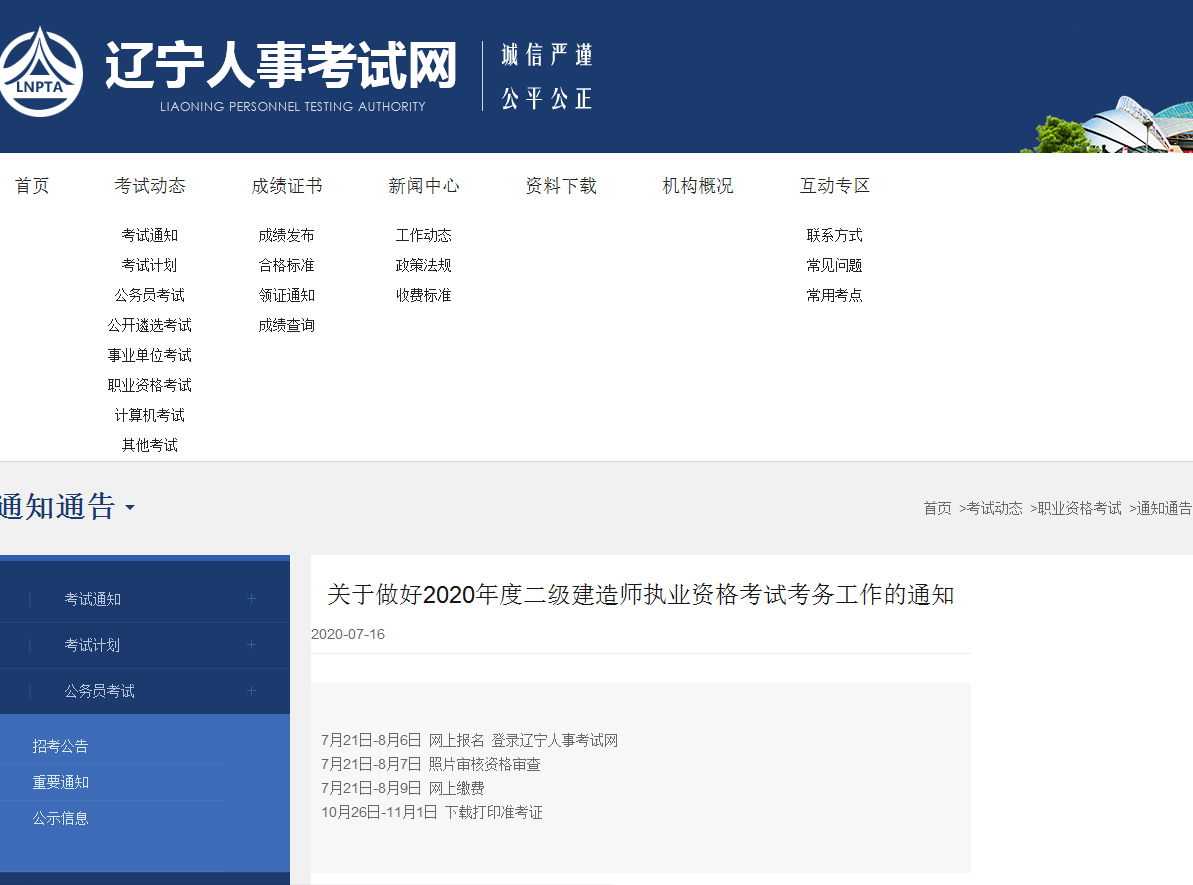Select 考试计划 in the dropdown submenu
Viewport: 1193px width, 885px height.
click(x=150, y=265)
